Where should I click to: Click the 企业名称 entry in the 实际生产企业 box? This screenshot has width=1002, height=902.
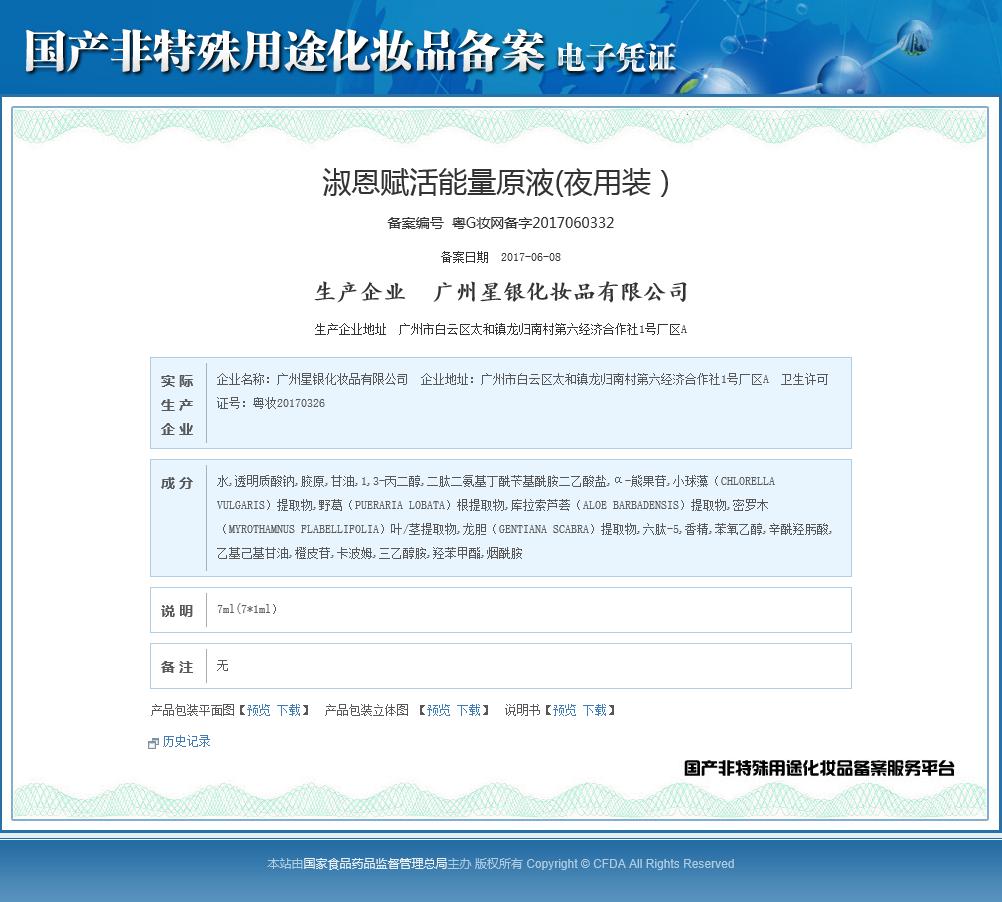[x=312, y=379]
